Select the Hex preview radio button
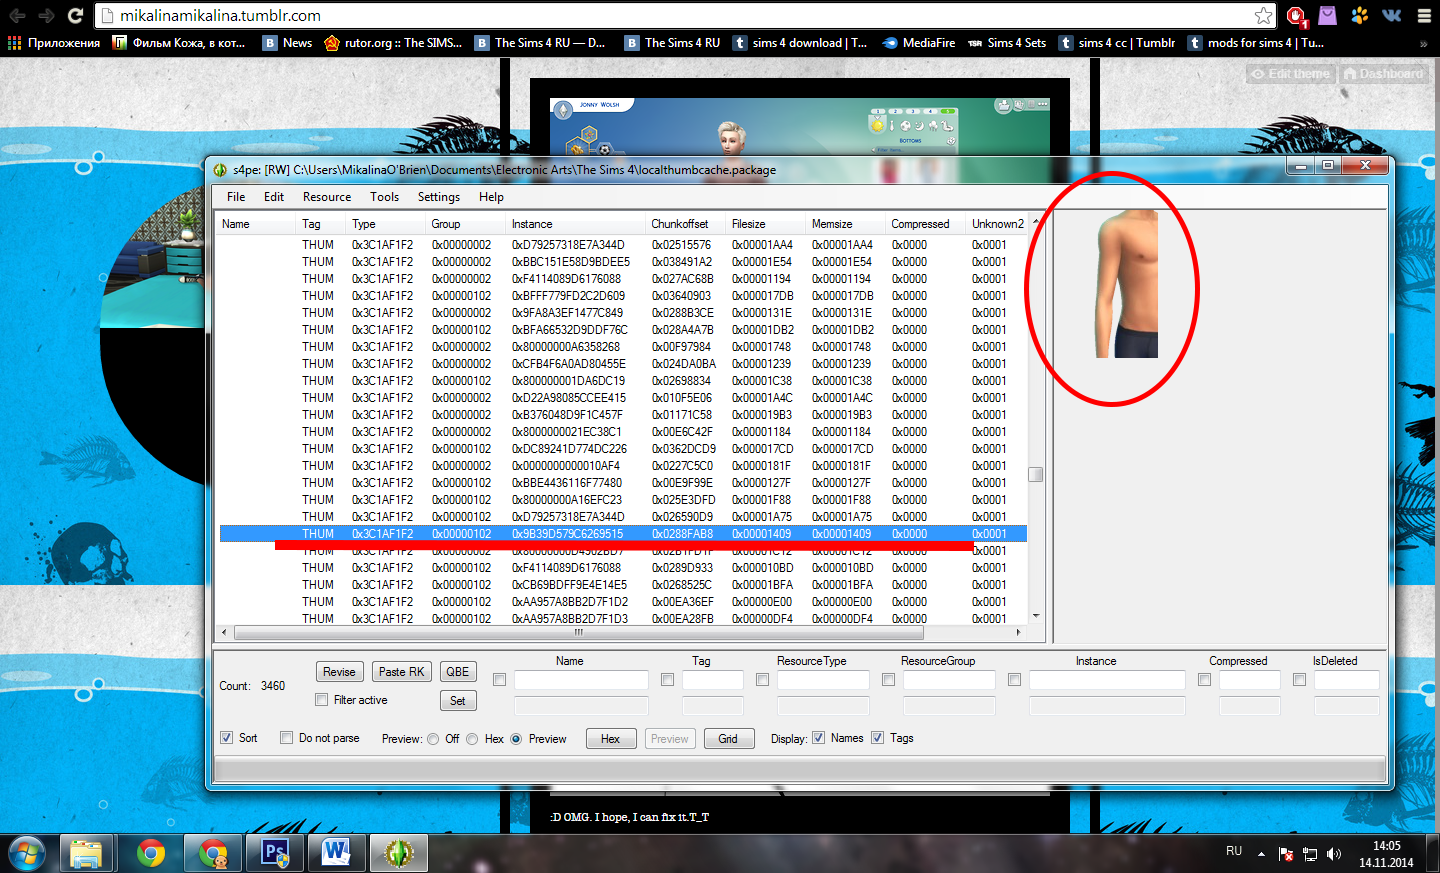This screenshot has width=1440, height=873. click(x=472, y=739)
